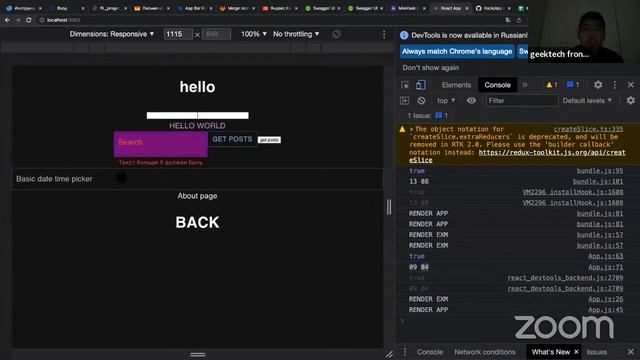Close the DevTools panel

point(631,85)
